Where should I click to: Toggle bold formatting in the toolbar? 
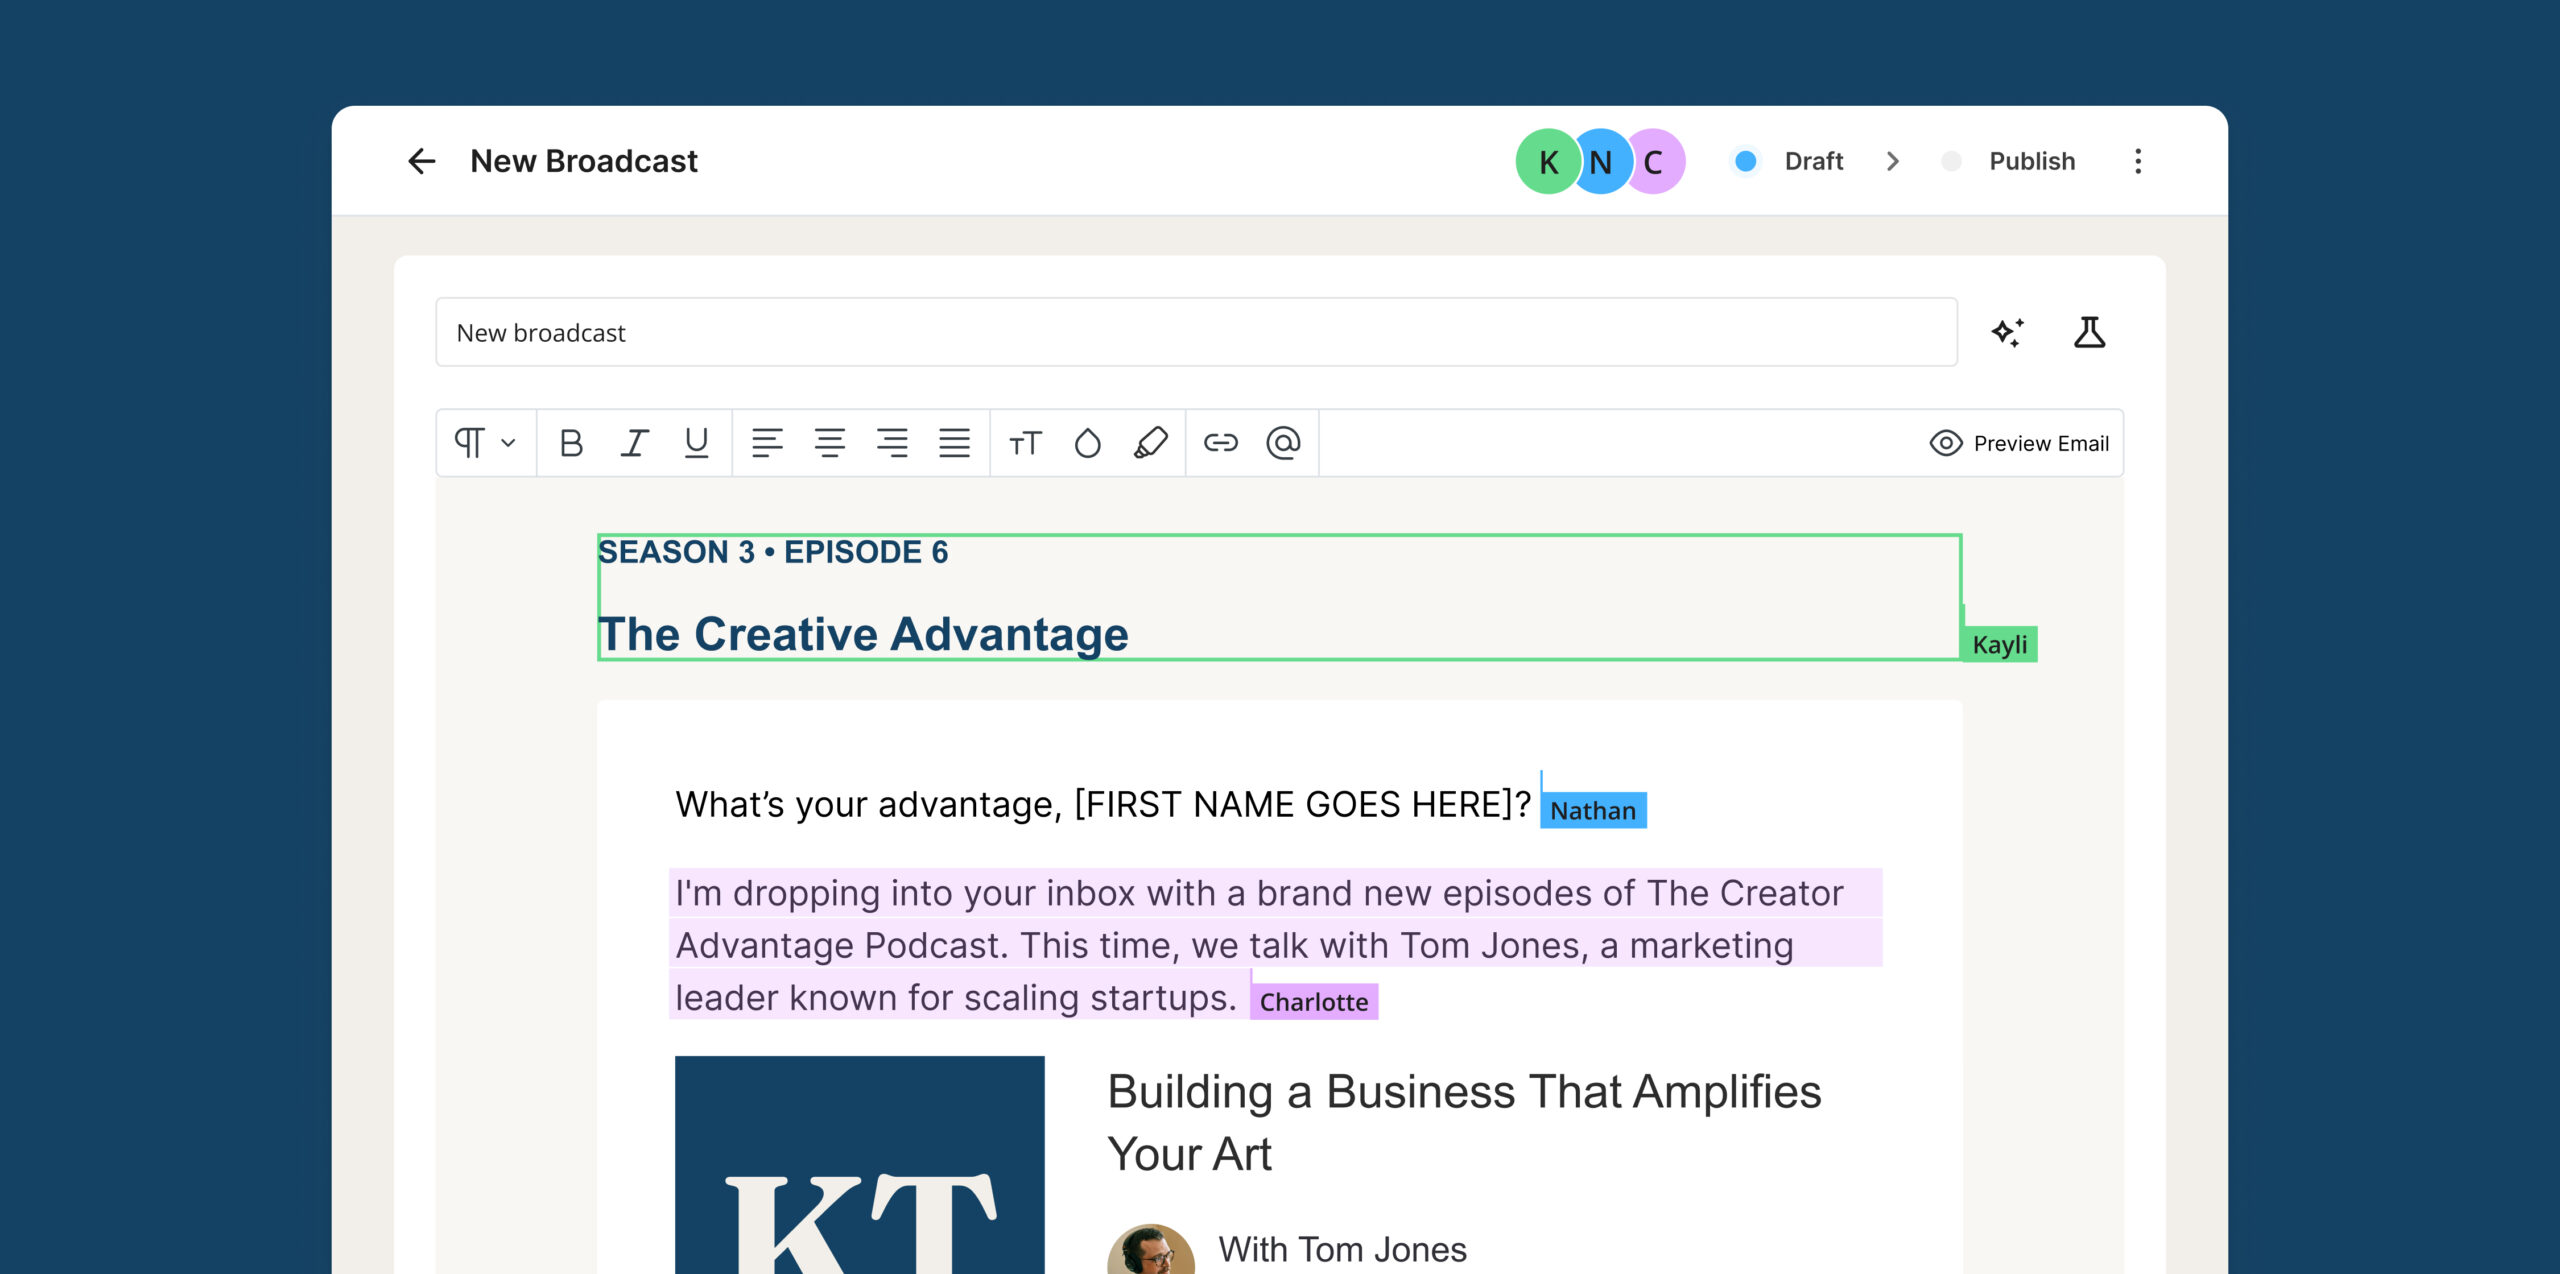tap(572, 443)
